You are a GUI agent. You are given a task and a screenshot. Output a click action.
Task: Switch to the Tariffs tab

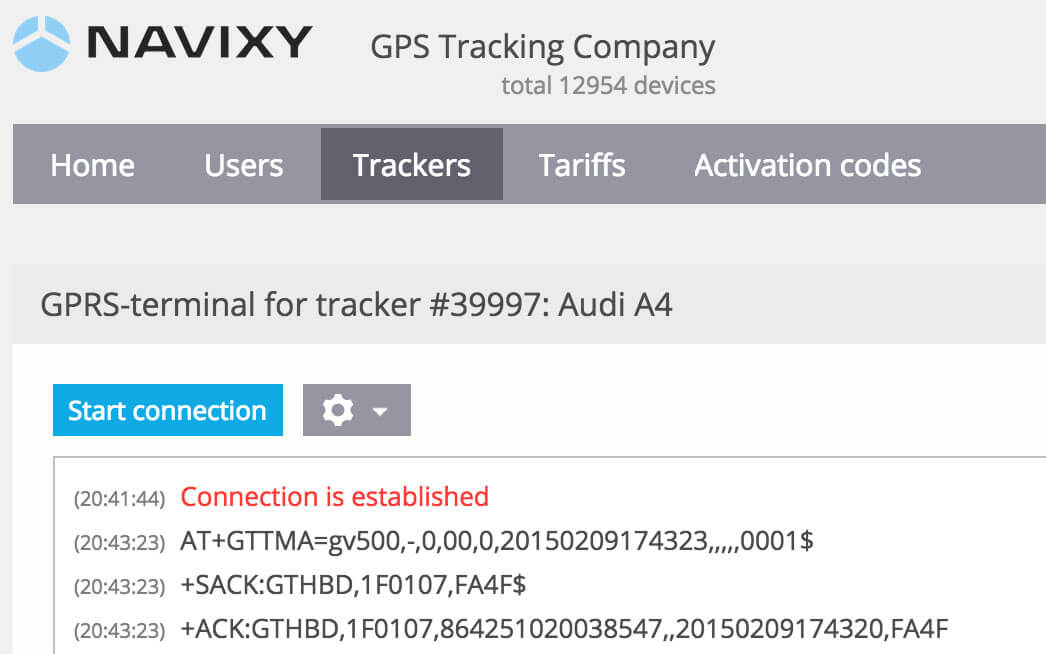(582, 165)
